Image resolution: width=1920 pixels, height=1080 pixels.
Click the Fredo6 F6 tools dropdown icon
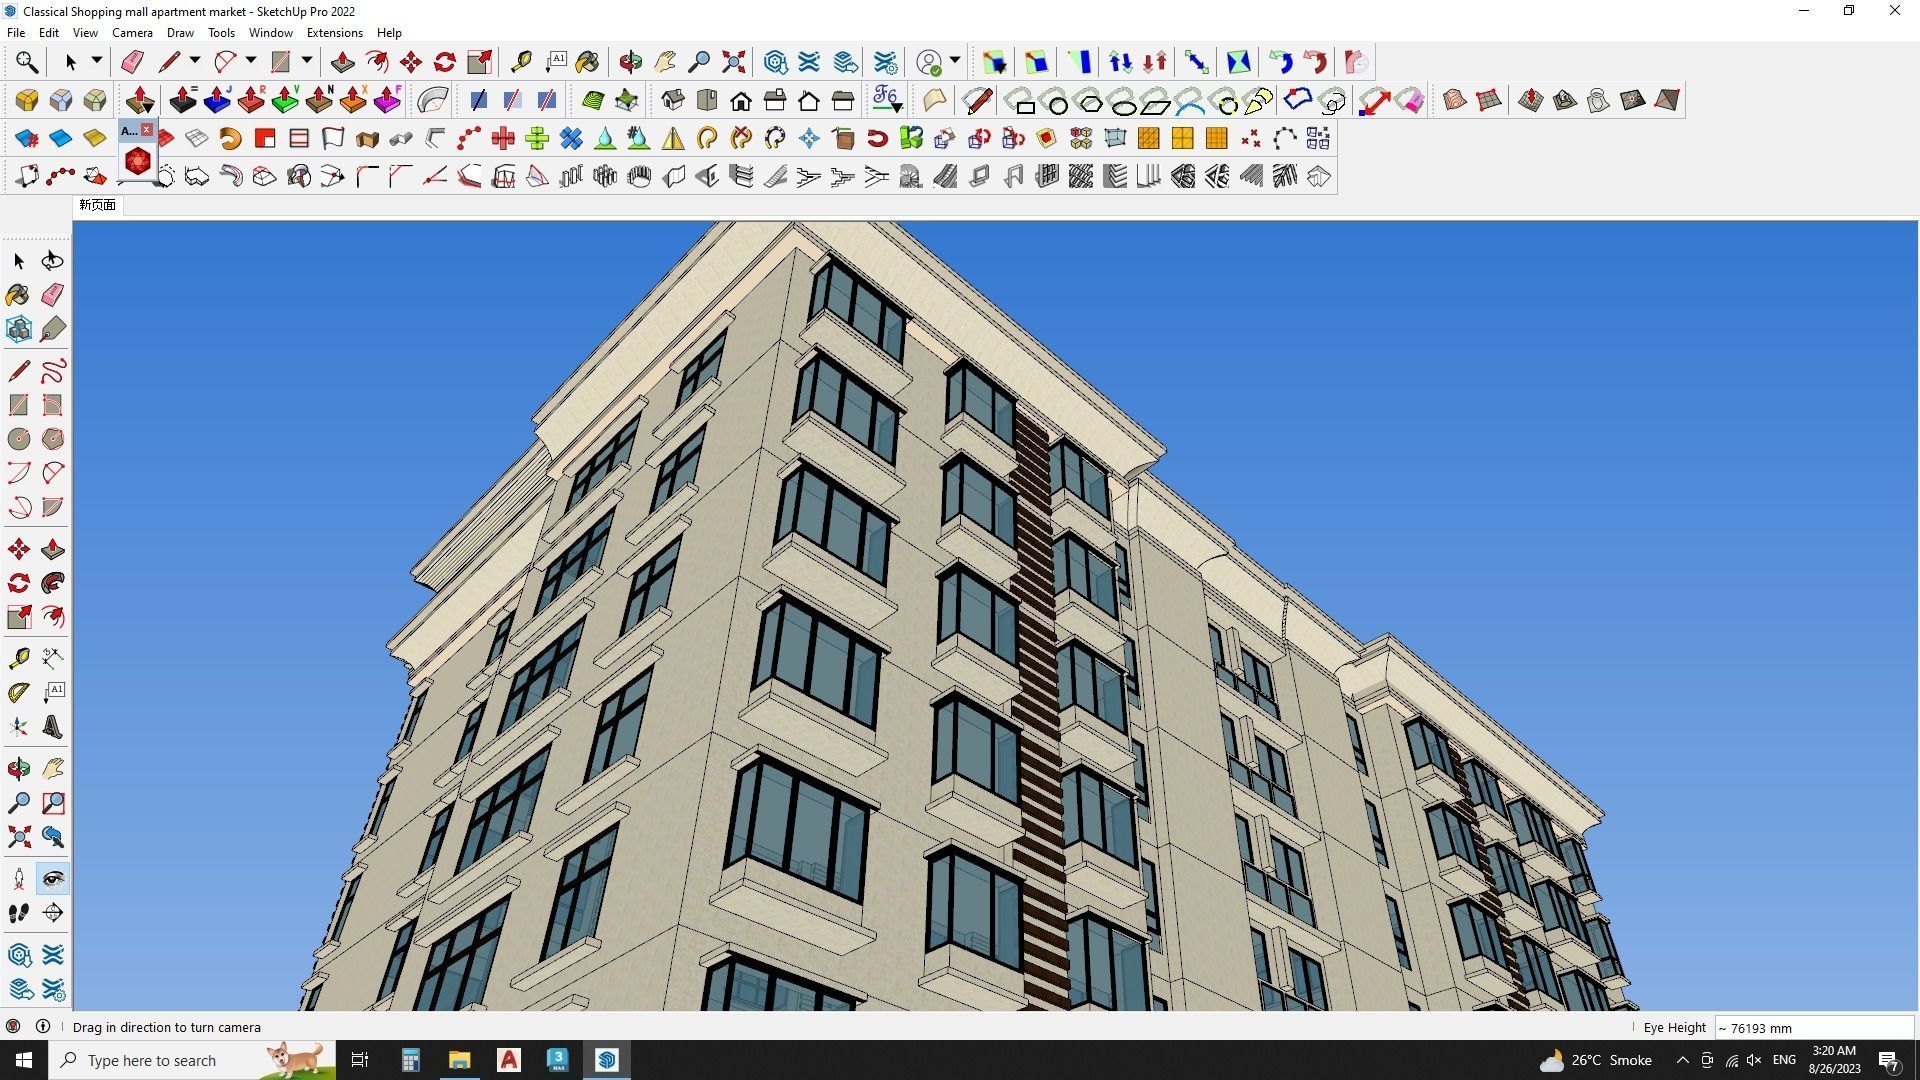[887, 100]
